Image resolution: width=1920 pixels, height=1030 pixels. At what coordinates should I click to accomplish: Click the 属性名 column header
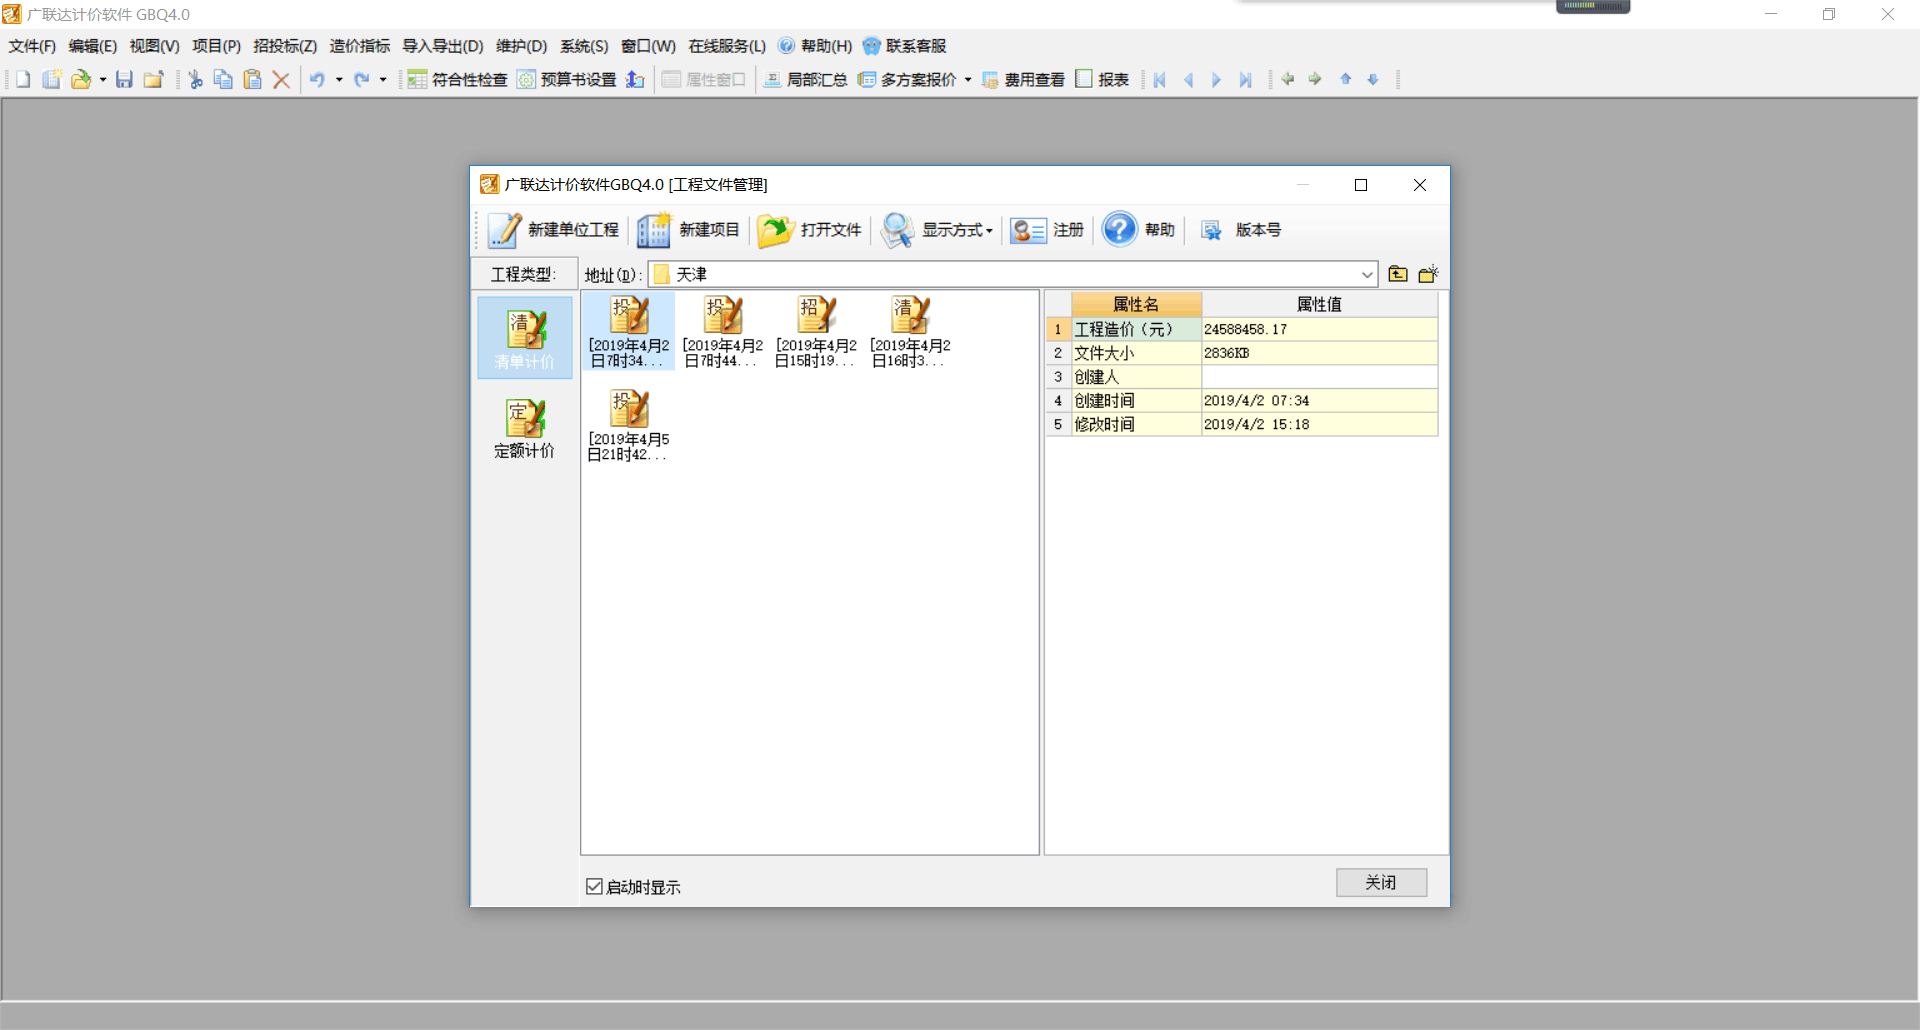(1136, 304)
